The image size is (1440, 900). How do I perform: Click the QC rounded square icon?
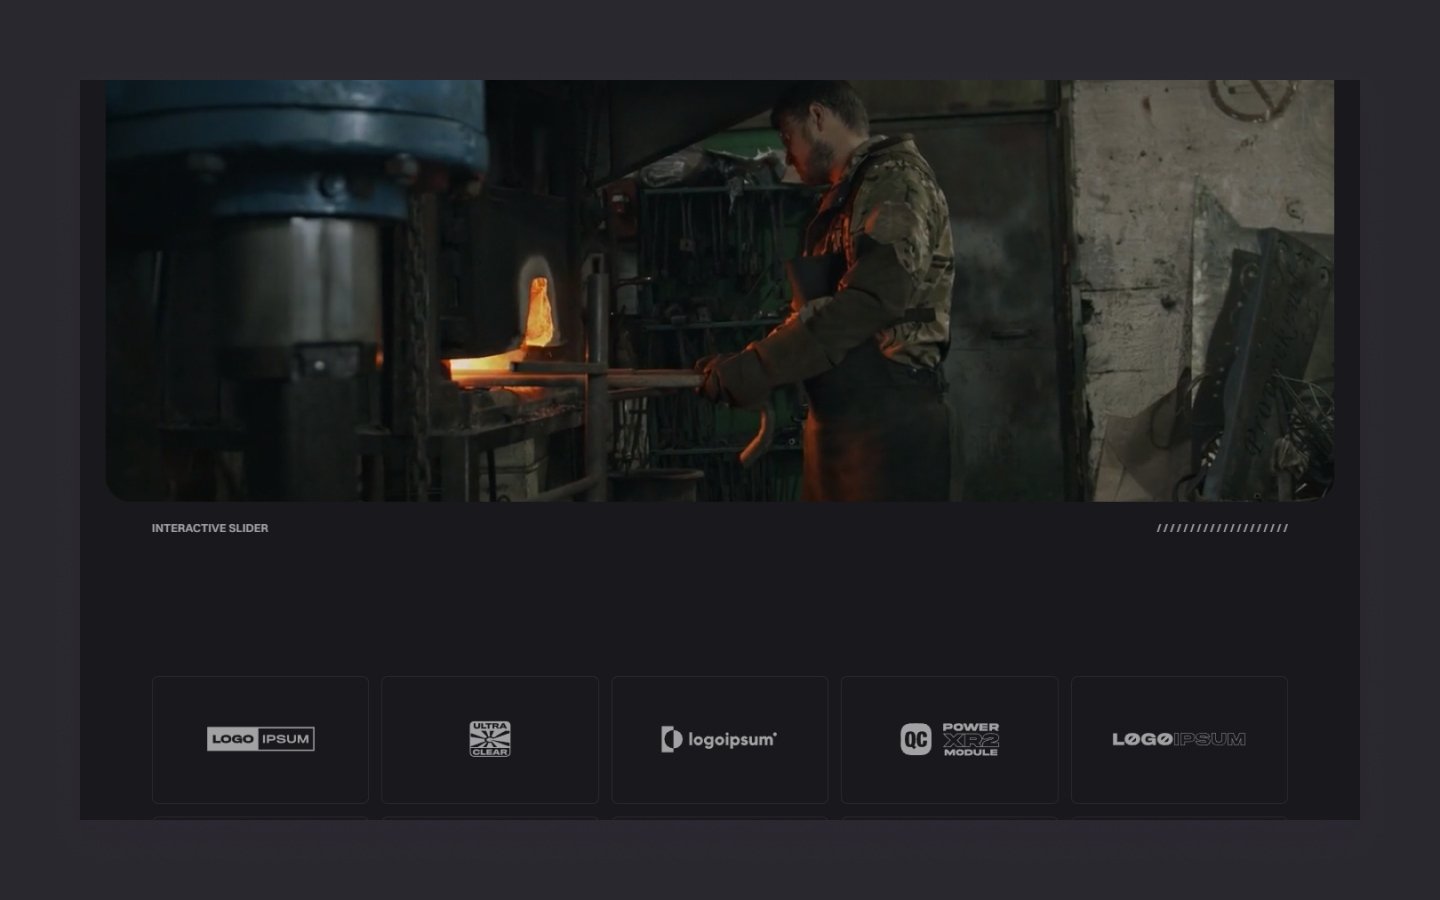pyautogui.click(x=915, y=739)
